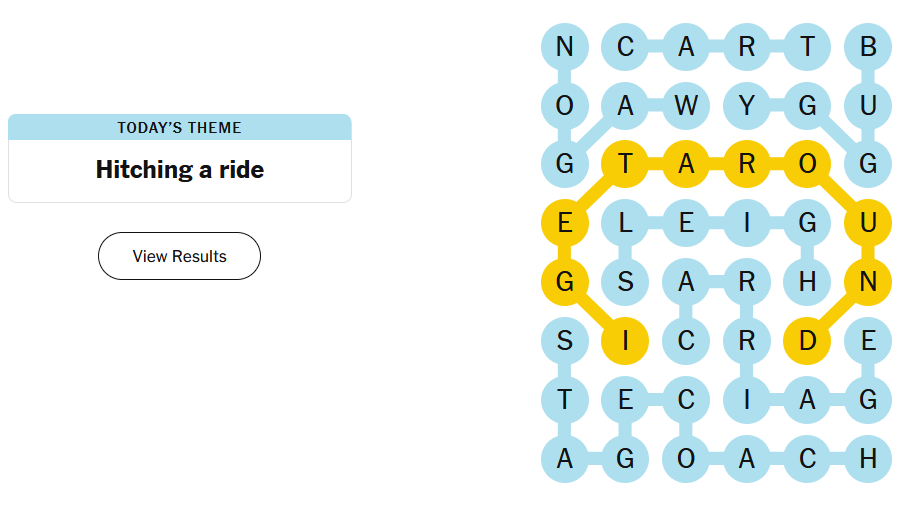Viewport: 908px width, 511px height.
Task: Tap the yellow letter E tile
Action: (565, 223)
